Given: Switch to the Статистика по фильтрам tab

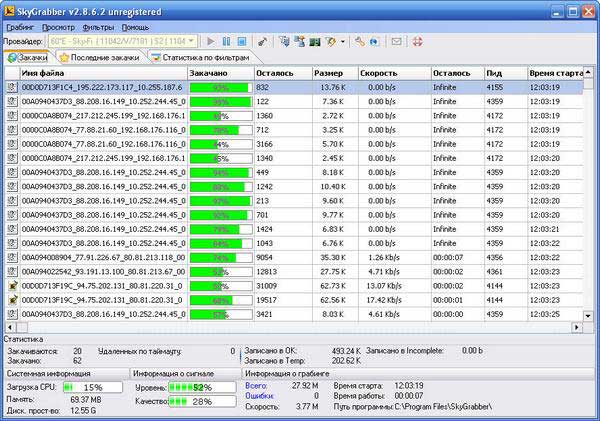Looking at the screenshot, I should coord(202,57).
